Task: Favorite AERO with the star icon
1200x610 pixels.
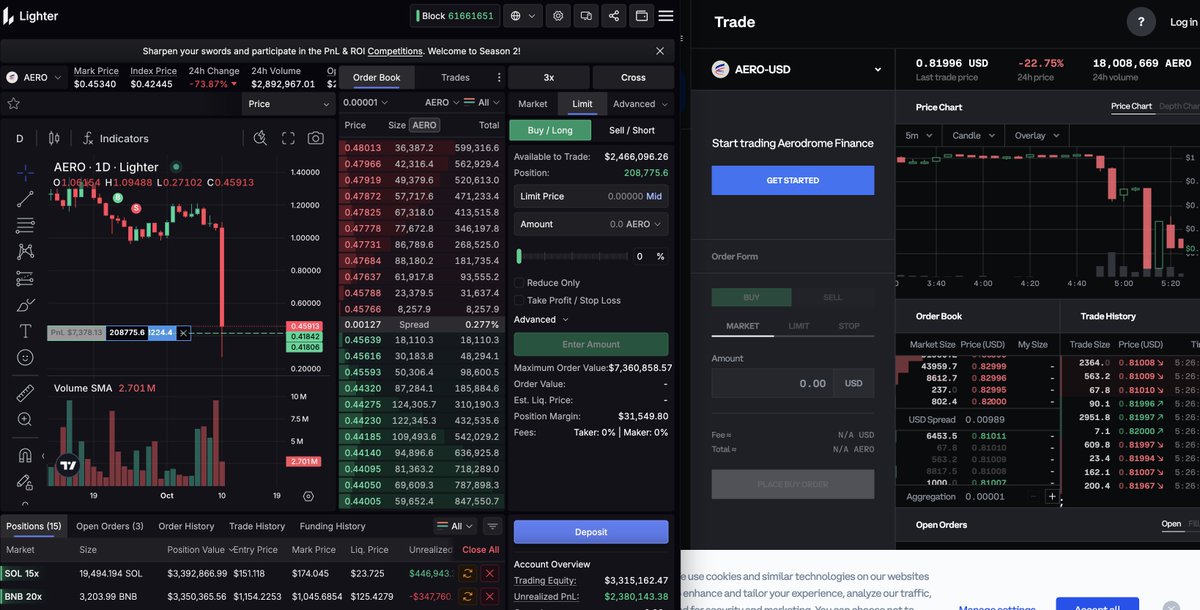Action: (x=13, y=103)
